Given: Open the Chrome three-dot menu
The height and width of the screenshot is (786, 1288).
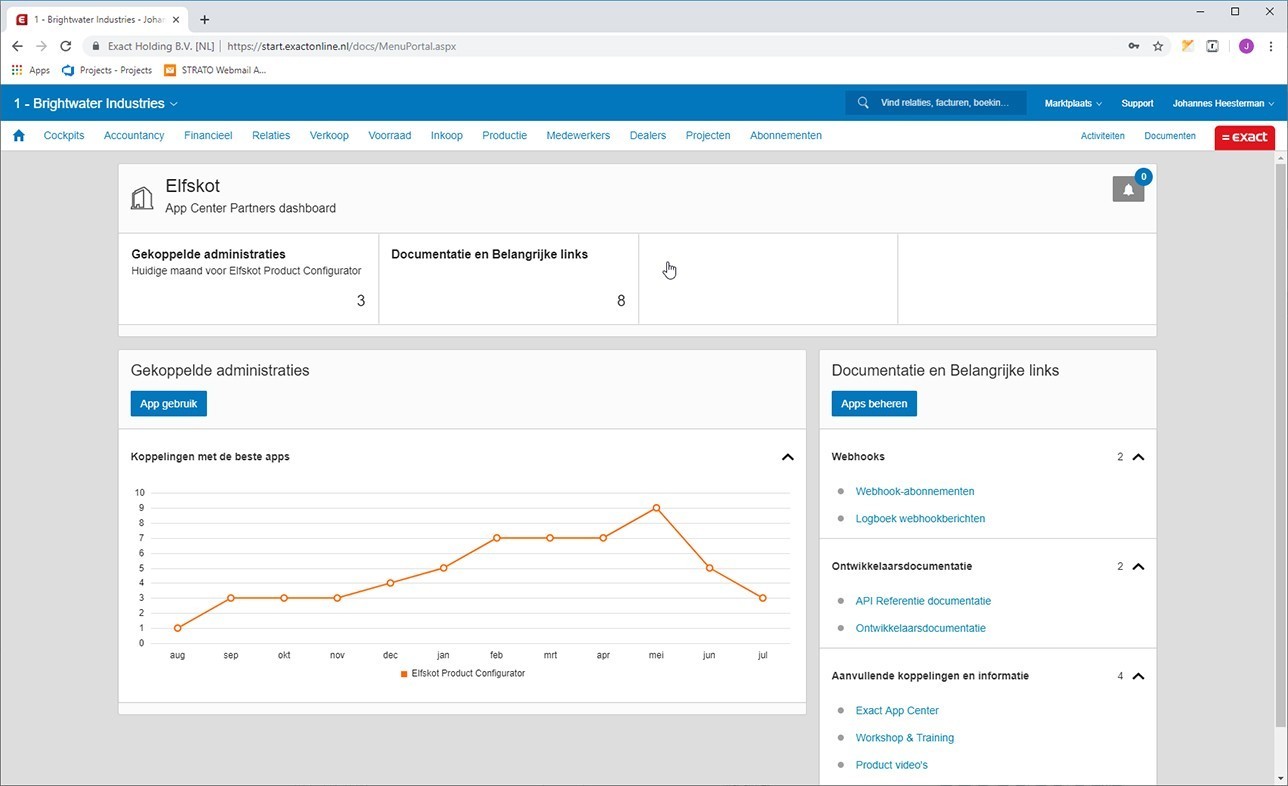Looking at the screenshot, I should point(1271,46).
